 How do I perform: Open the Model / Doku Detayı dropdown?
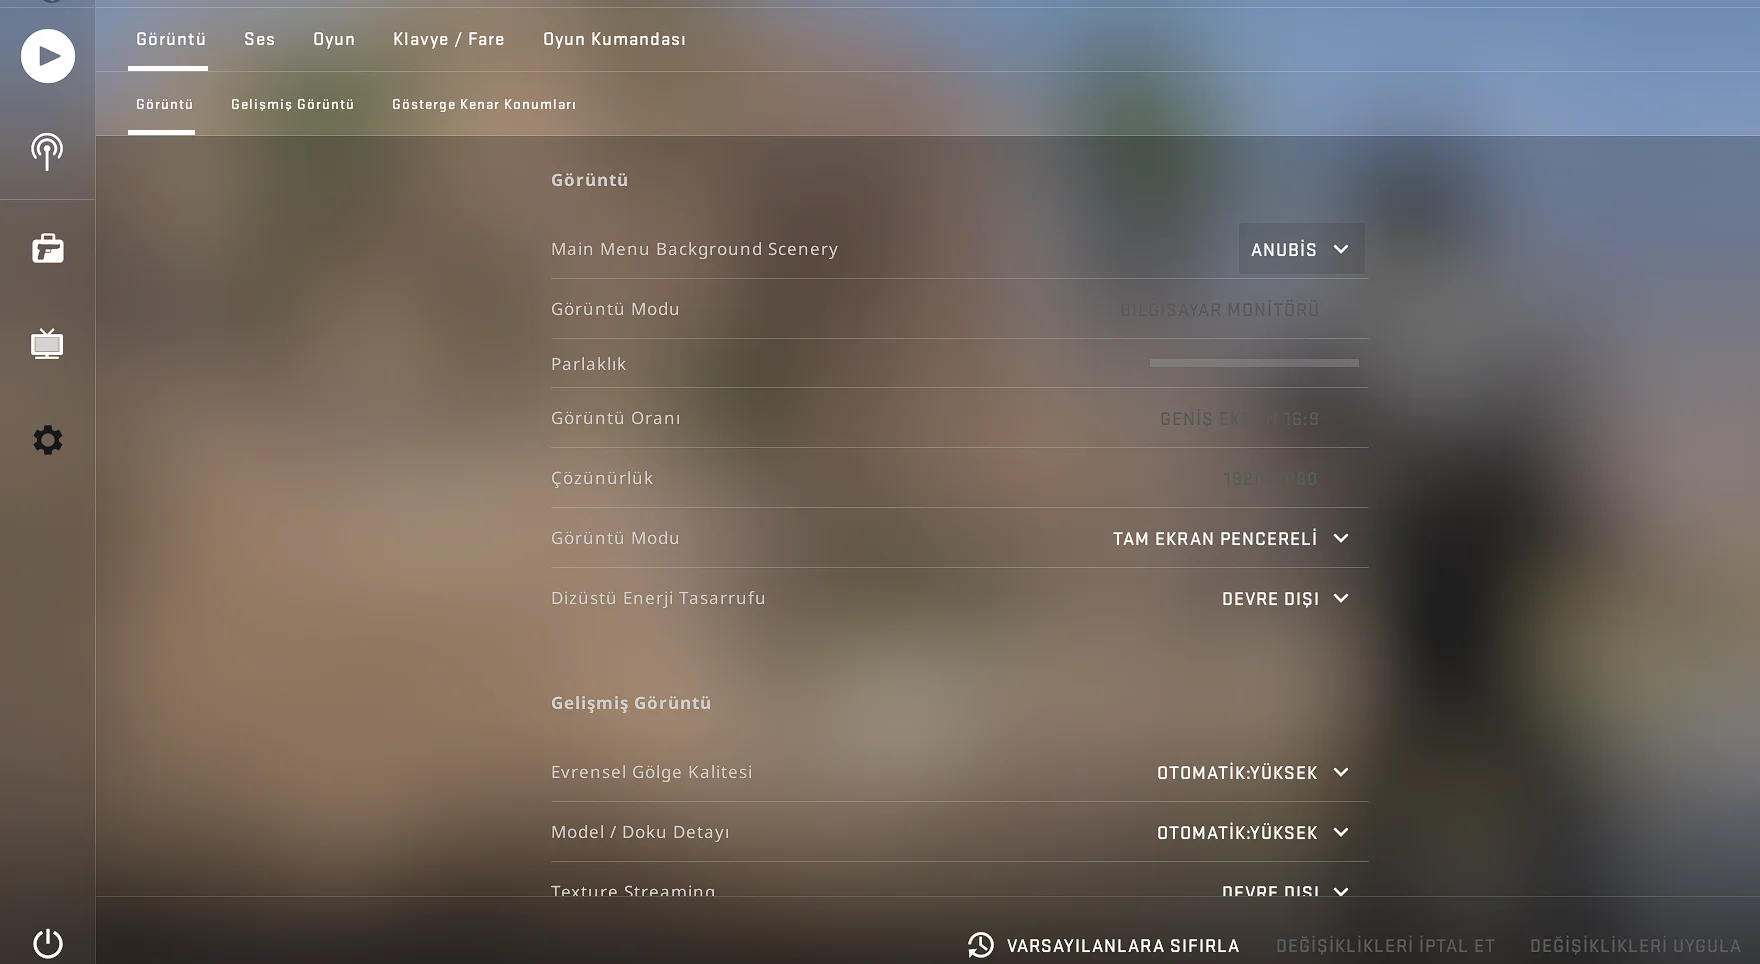(x=1253, y=833)
